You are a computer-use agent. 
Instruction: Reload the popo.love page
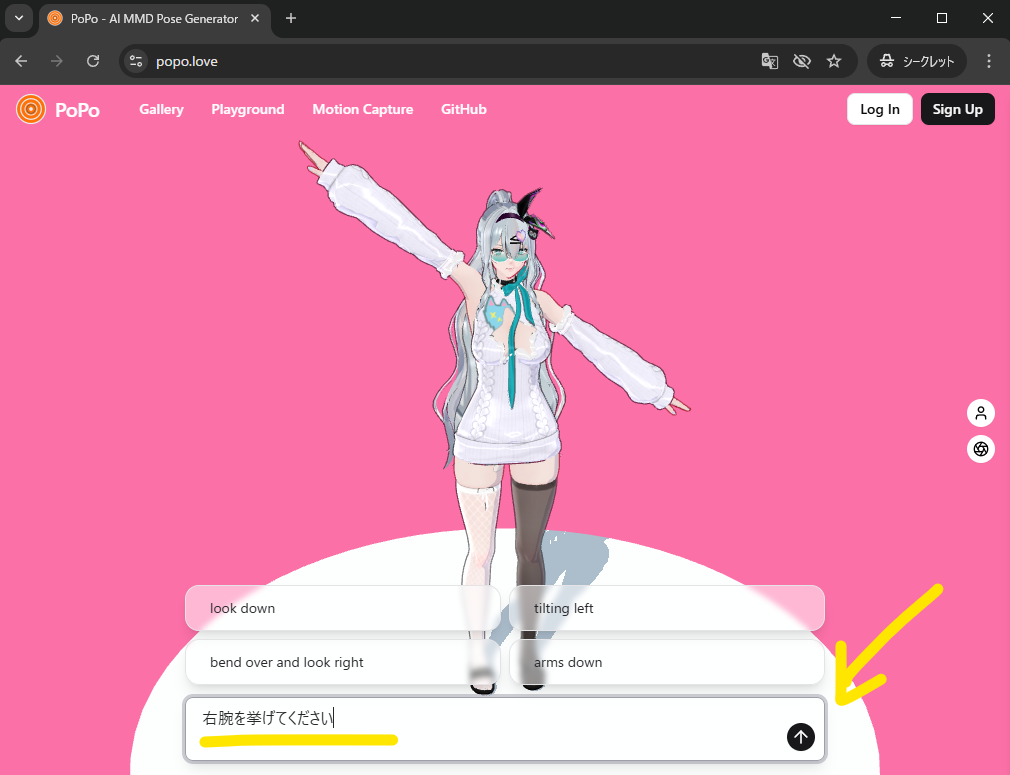click(93, 61)
